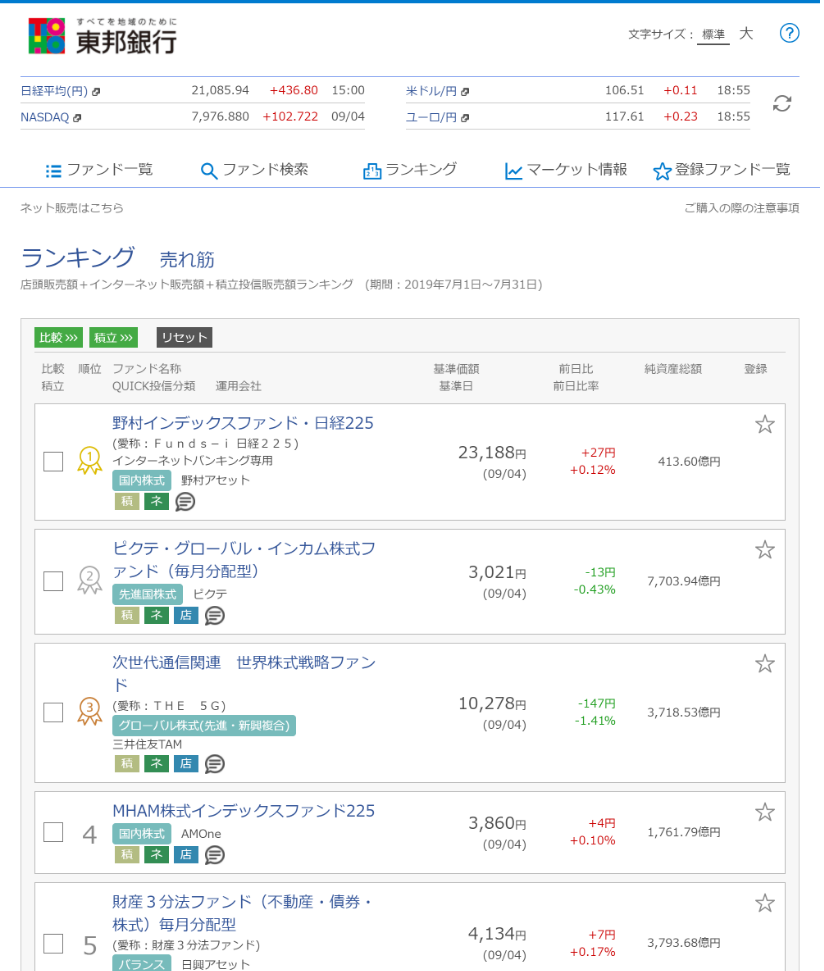The width and height of the screenshot is (824, 971).
Task: Open fund 野村インデックスファンド・日経225
Action: 243,423
